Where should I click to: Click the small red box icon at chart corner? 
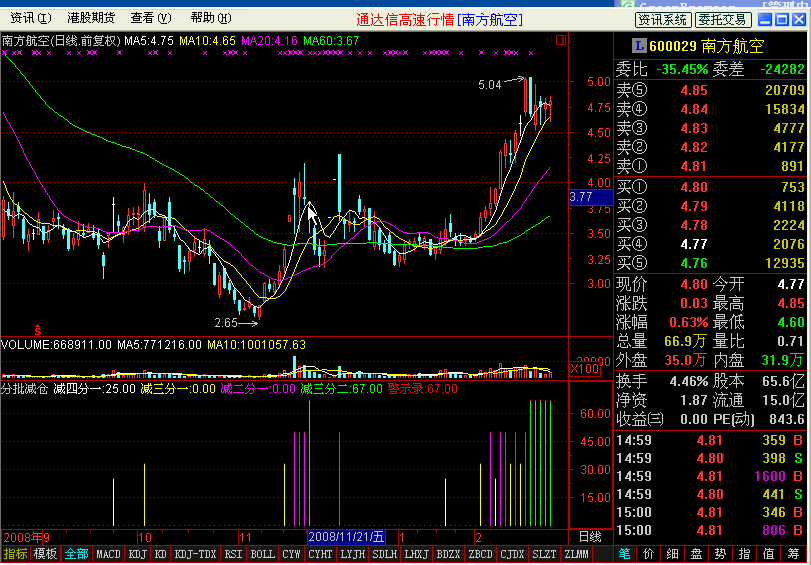point(561,40)
